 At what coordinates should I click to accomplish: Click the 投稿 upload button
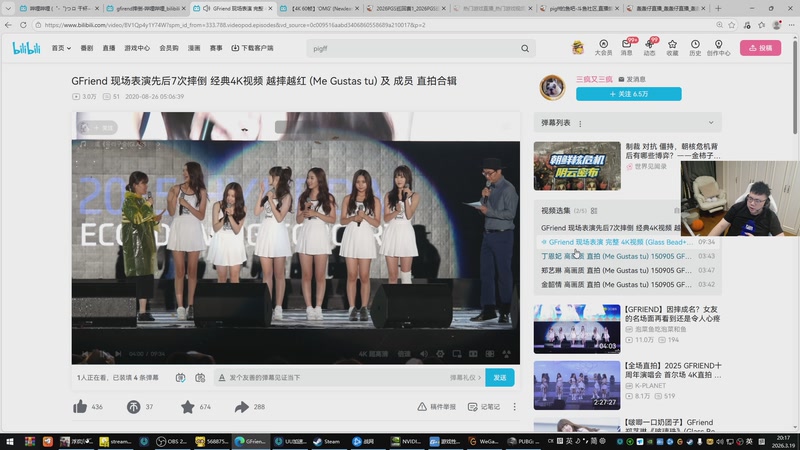pos(760,48)
